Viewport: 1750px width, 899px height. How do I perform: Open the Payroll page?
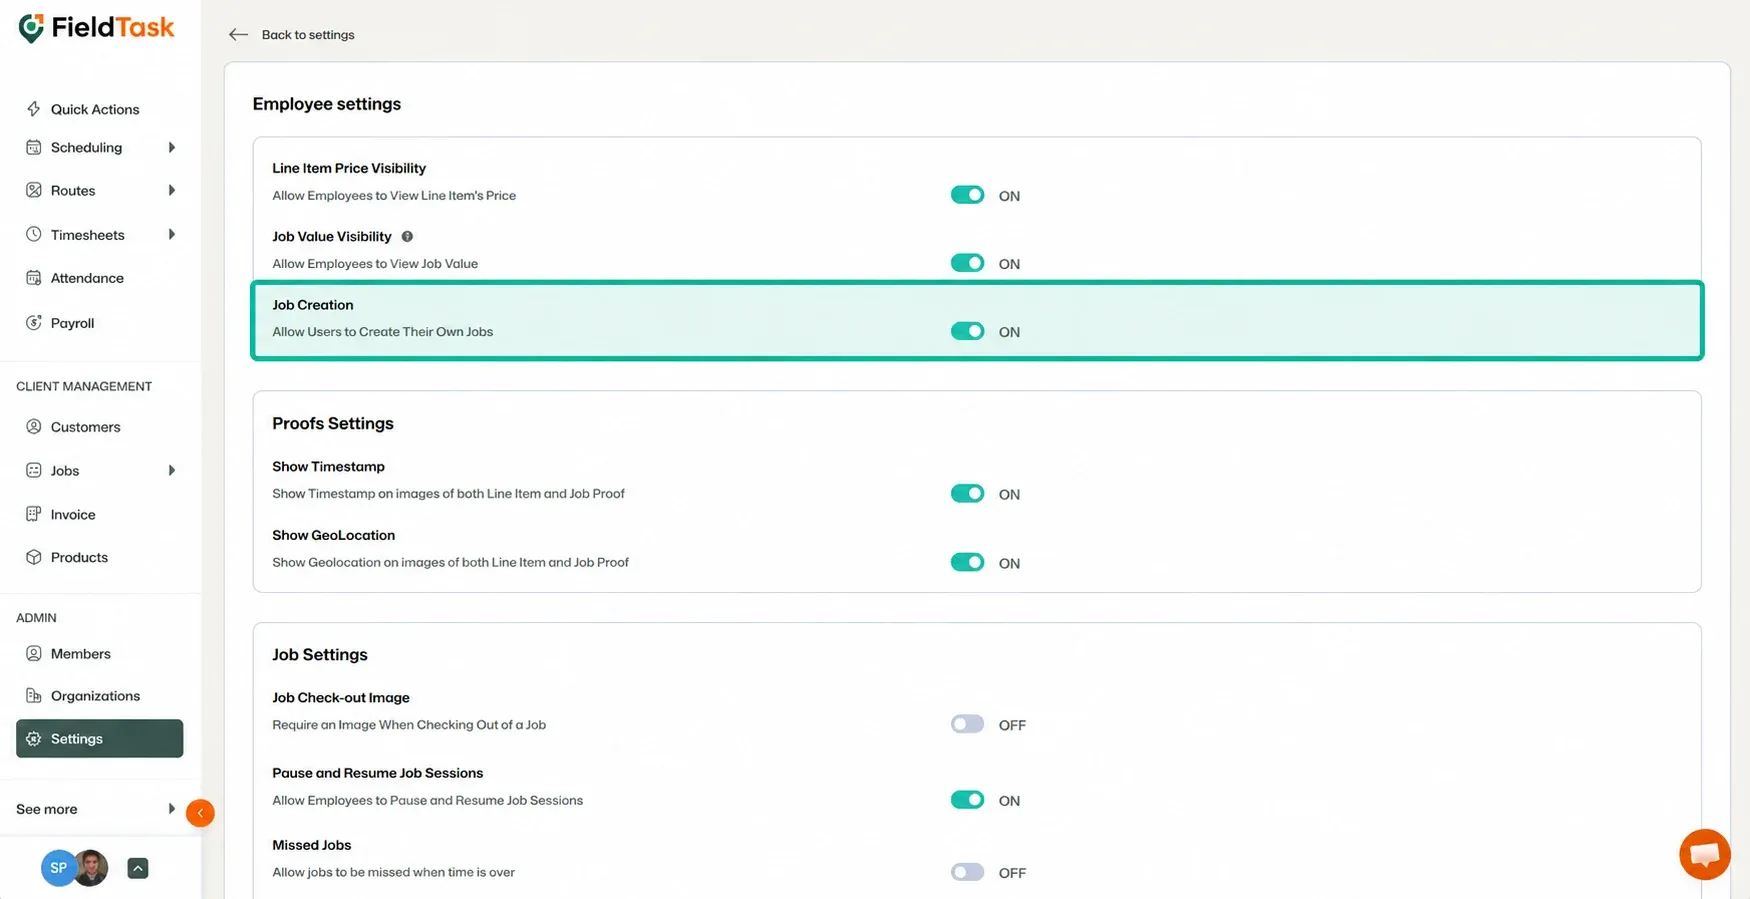[x=72, y=323]
